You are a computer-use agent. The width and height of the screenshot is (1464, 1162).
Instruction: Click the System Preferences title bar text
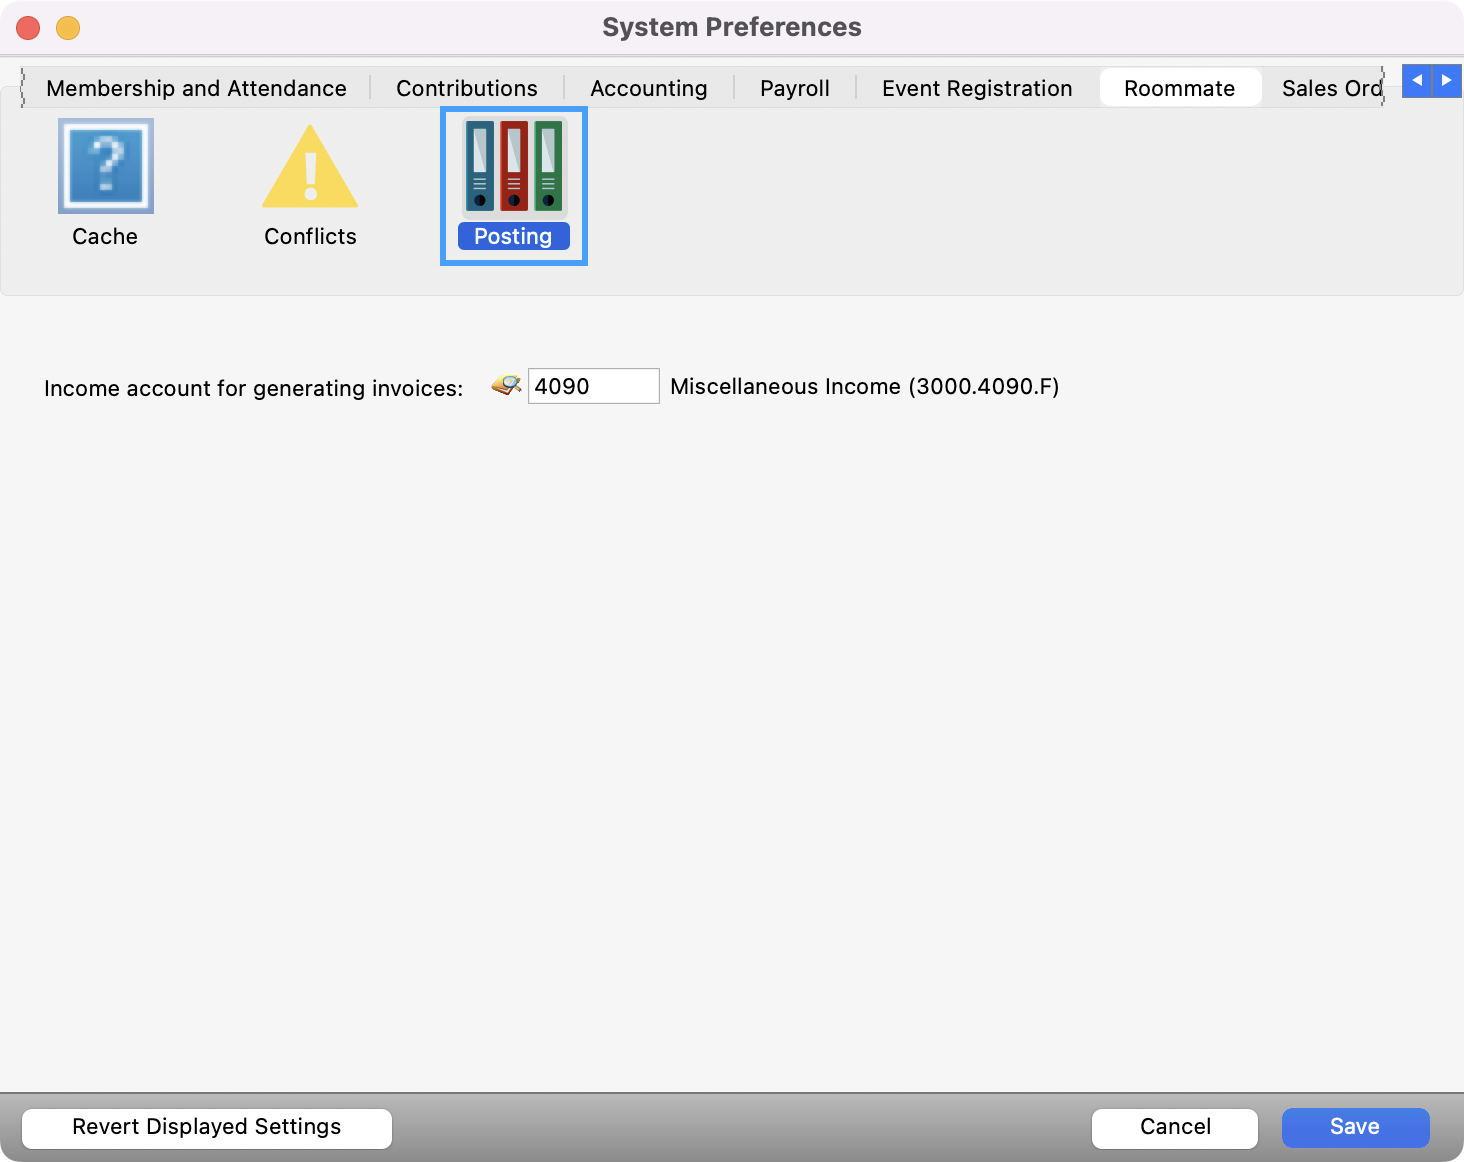(x=731, y=27)
